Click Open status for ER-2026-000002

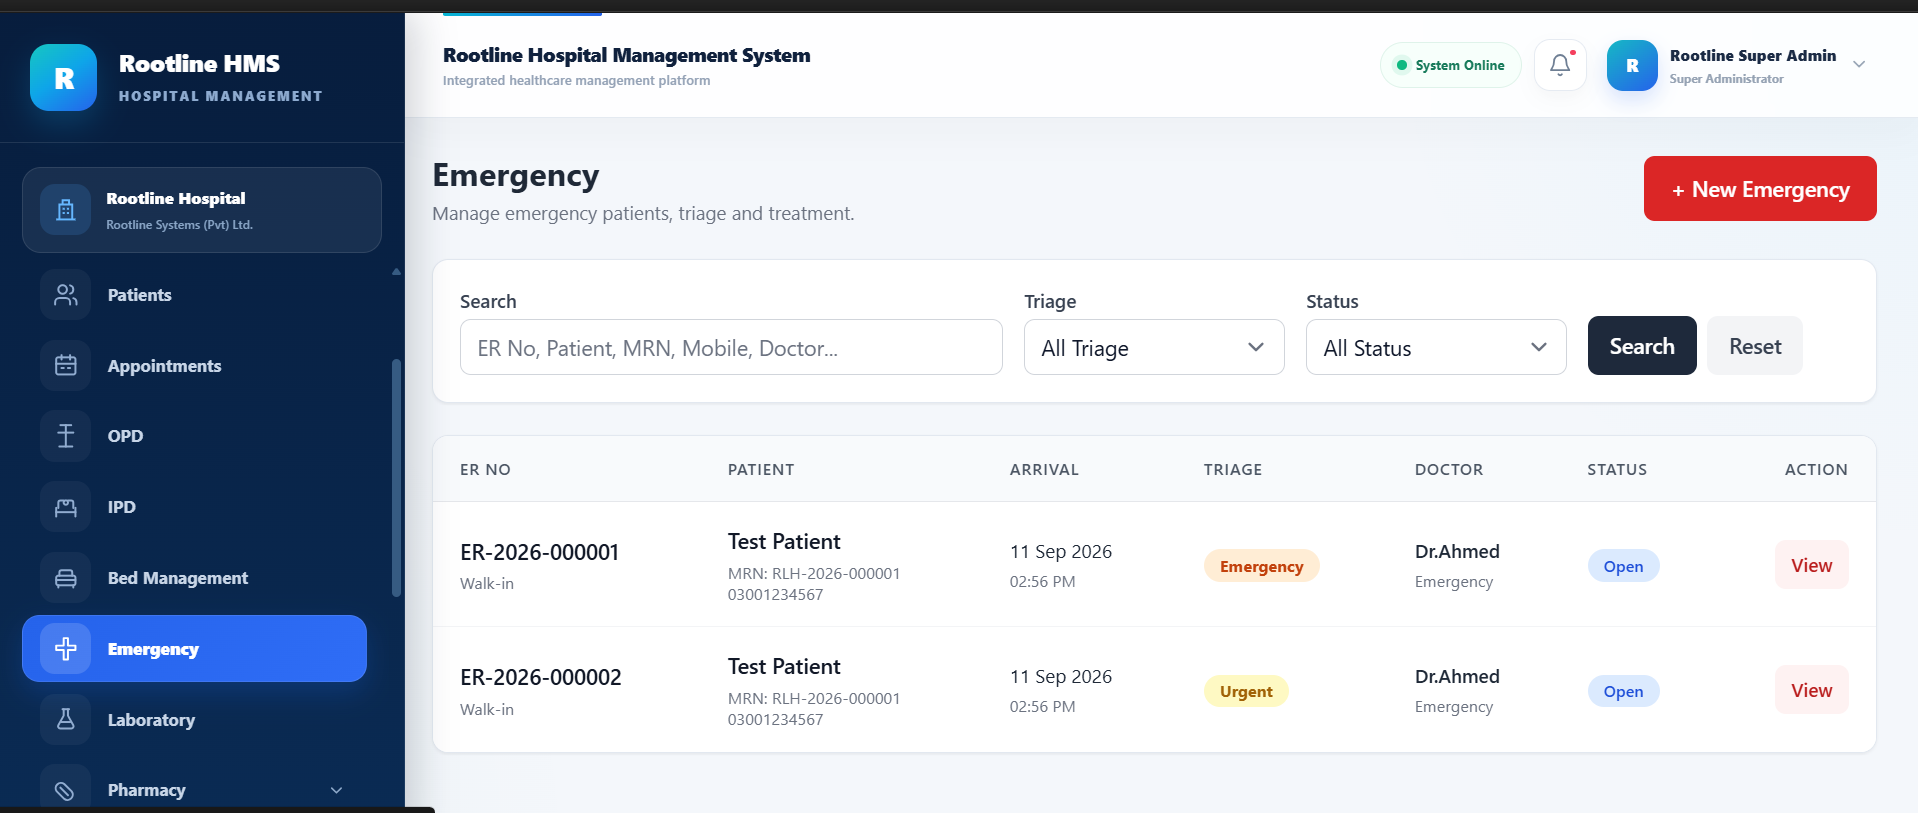[x=1623, y=691]
